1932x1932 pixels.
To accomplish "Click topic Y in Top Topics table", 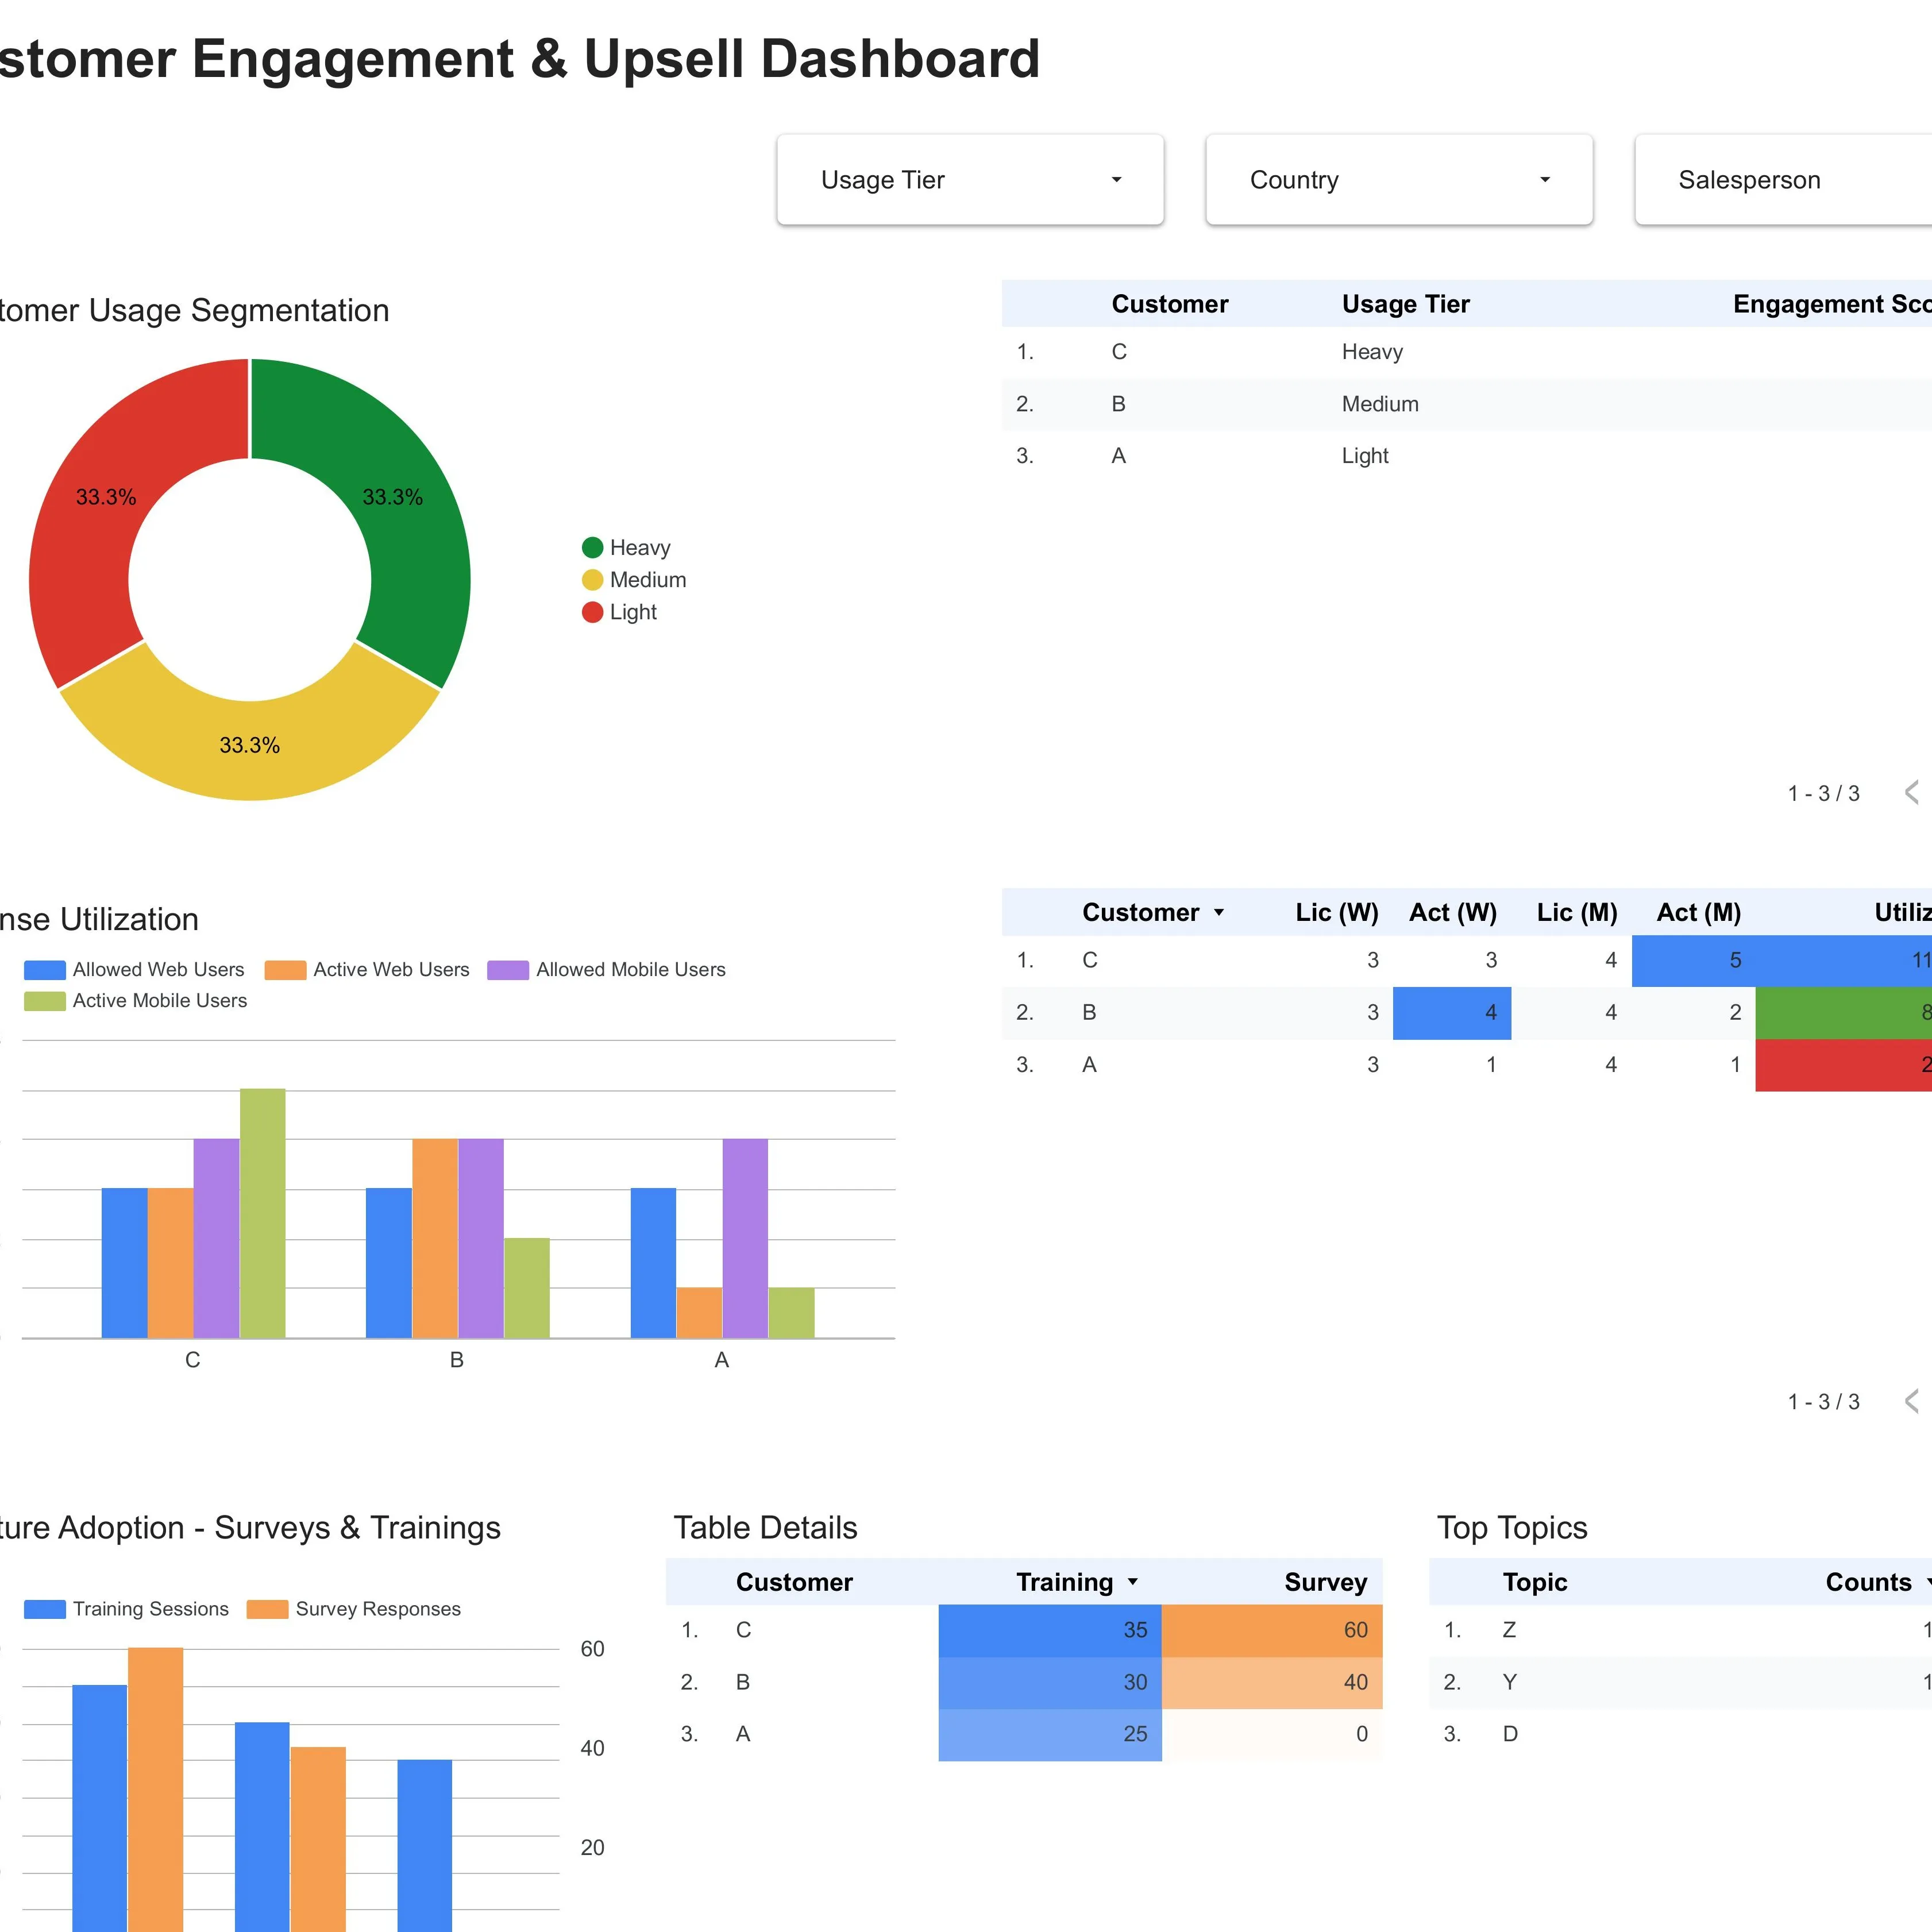I will [x=1509, y=1683].
